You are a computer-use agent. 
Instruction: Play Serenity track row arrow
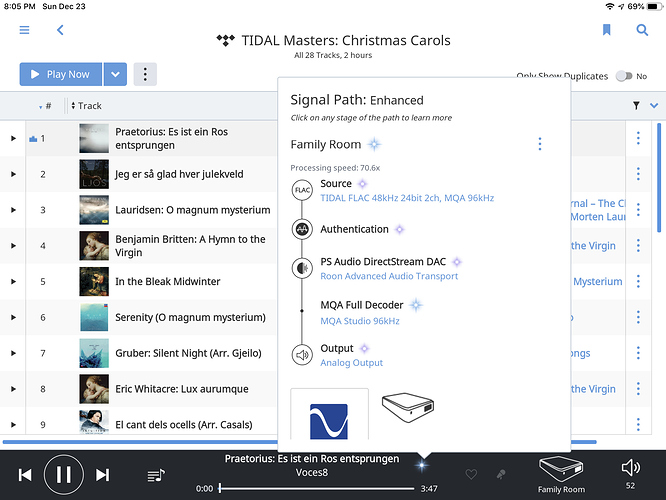[x=13, y=317]
